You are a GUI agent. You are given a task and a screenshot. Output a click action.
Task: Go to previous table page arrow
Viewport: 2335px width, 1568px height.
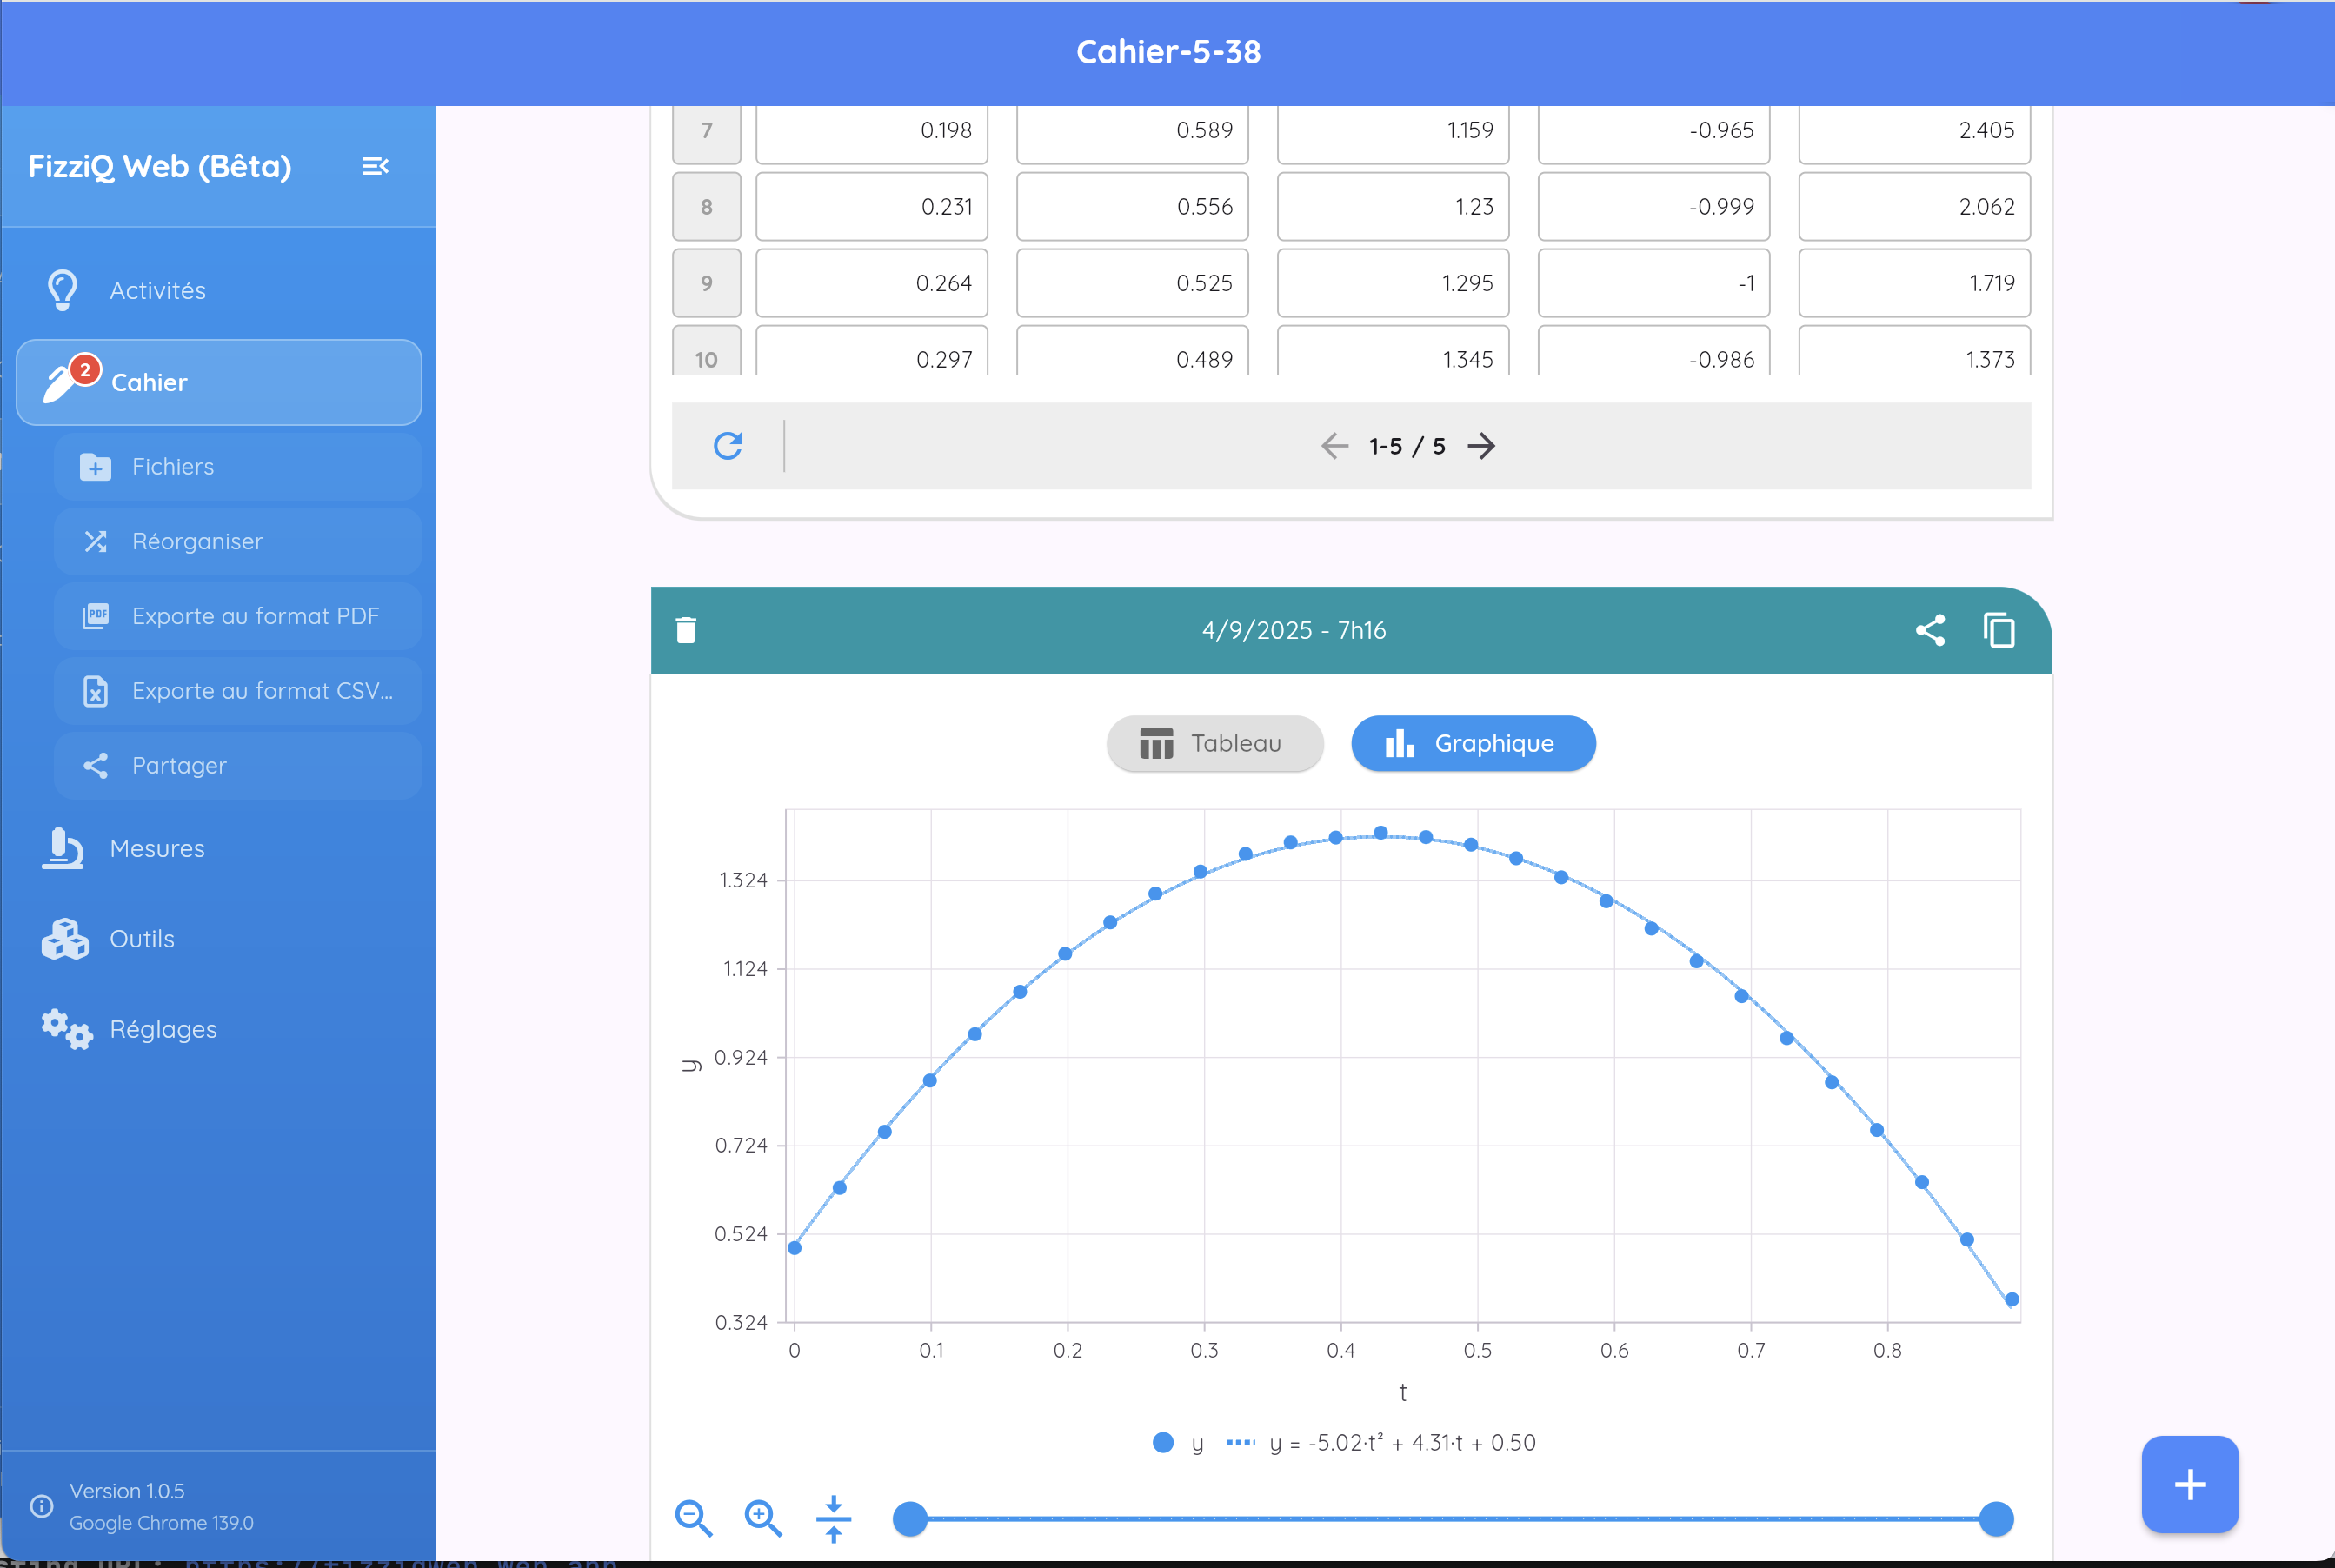(1334, 446)
